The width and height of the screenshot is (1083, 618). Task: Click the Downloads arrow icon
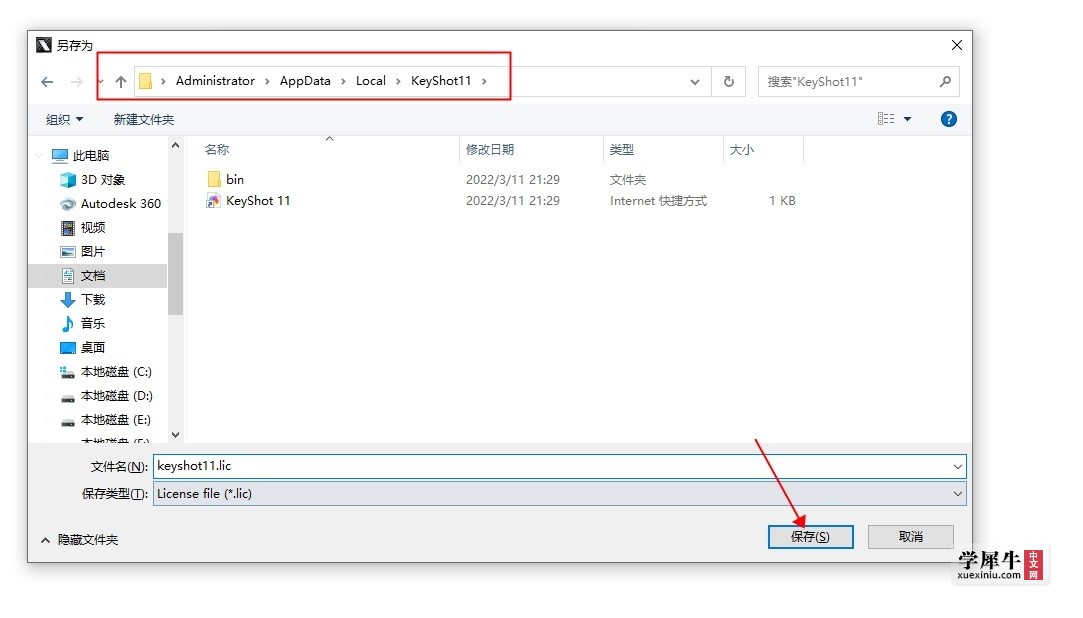tap(68, 300)
